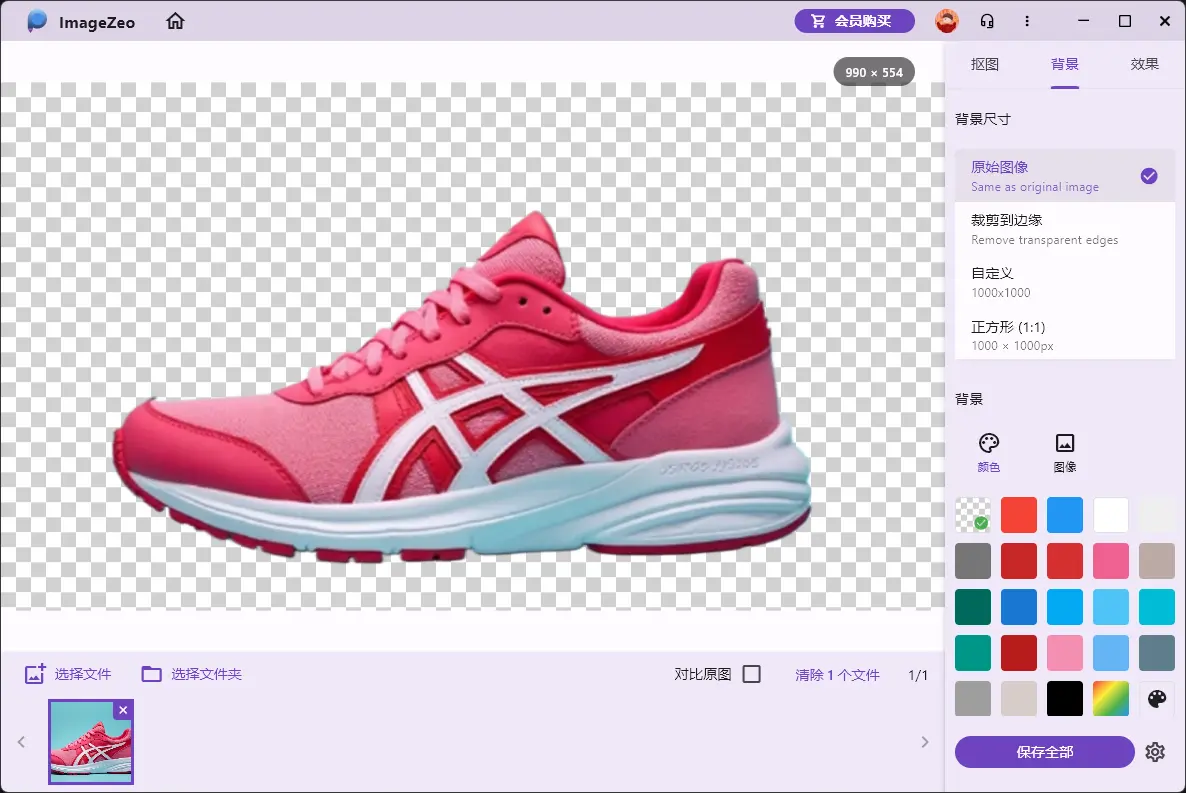This screenshot has height=793, width=1186.
Task: Switch to the 效果 tab
Action: tap(1145, 64)
